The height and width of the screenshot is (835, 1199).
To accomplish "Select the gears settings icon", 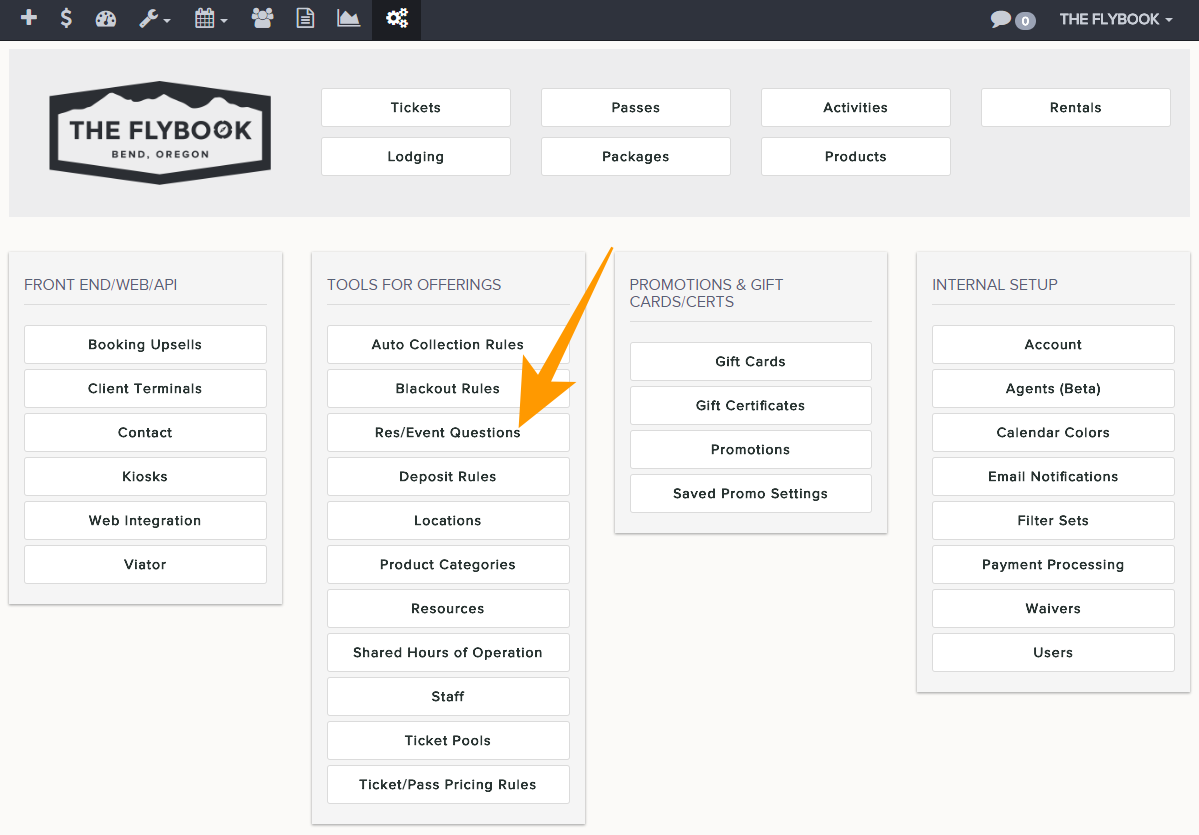I will click(396, 19).
